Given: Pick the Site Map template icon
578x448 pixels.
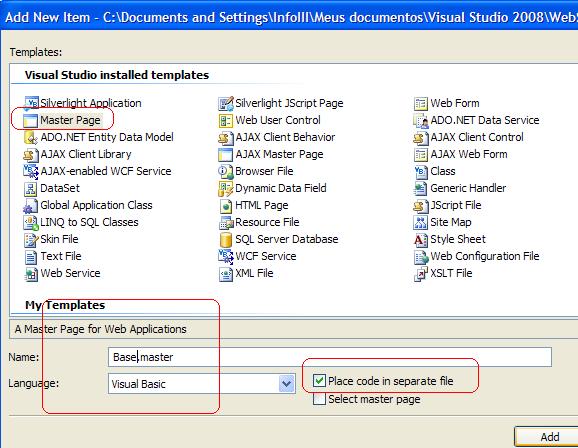Looking at the screenshot, I should click(421, 222).
